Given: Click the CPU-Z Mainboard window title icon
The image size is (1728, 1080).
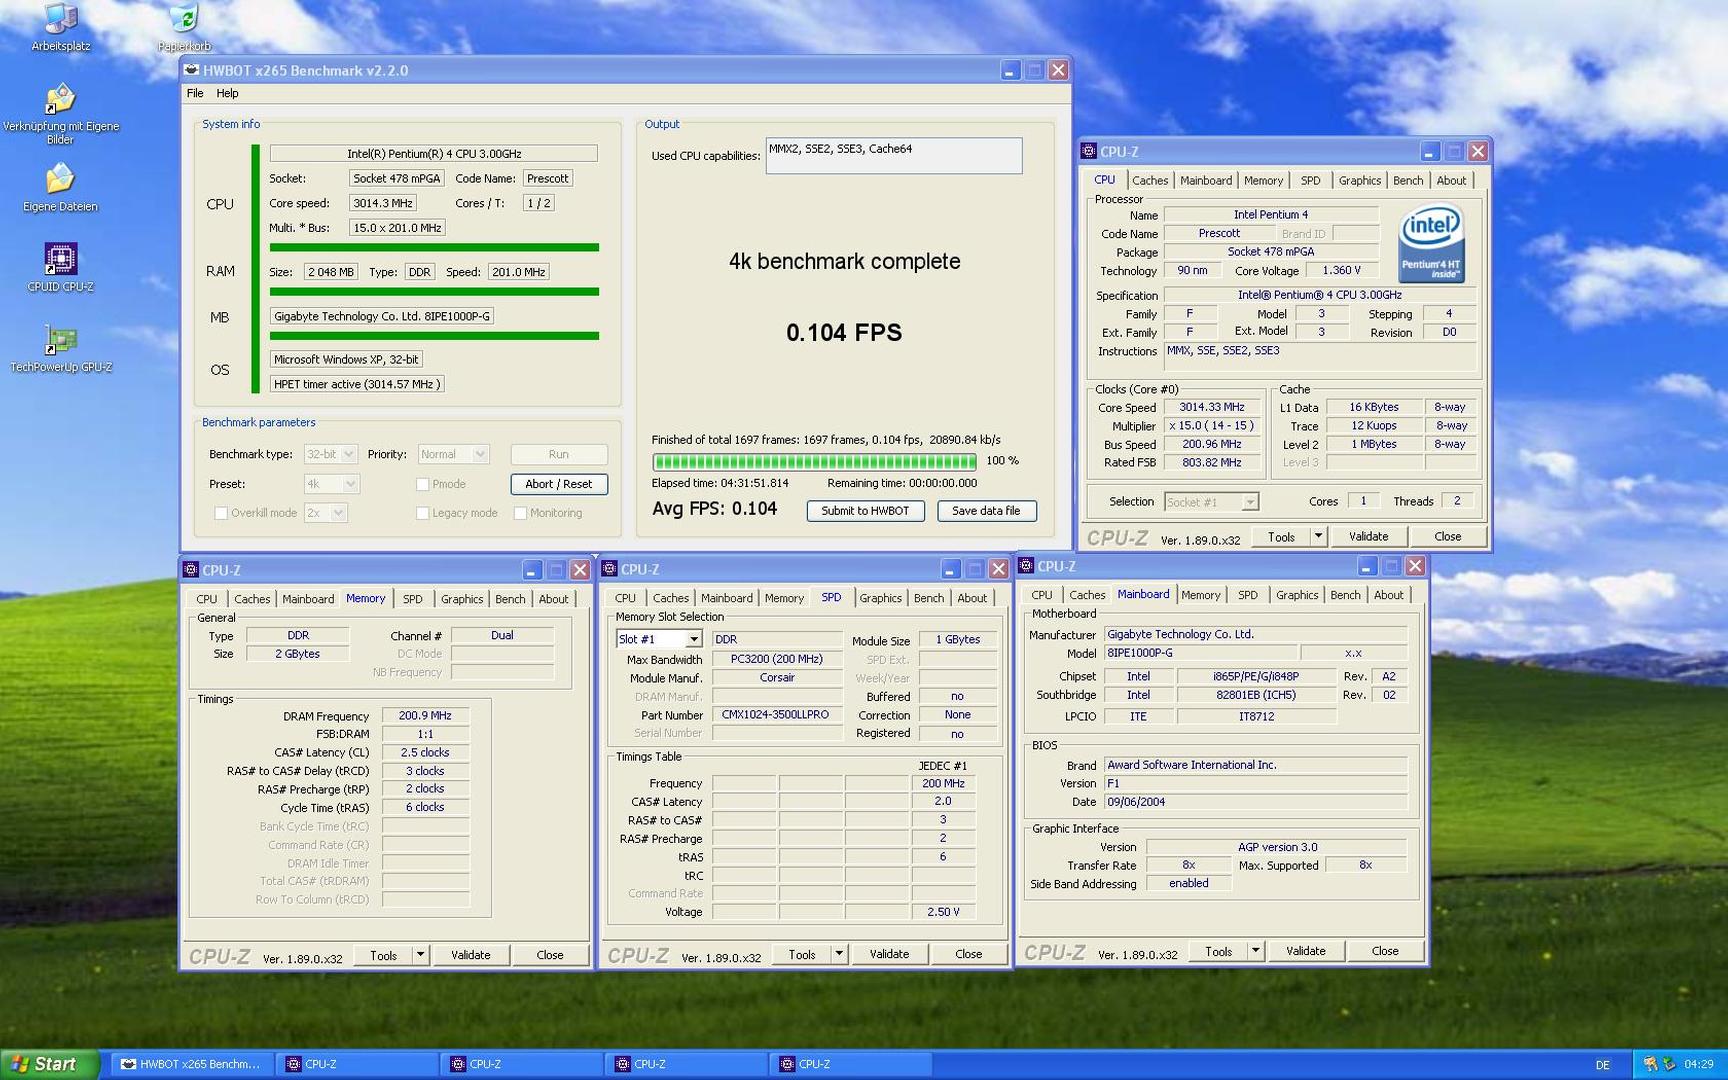Looking at the screenshot, I should point(1026,566).
